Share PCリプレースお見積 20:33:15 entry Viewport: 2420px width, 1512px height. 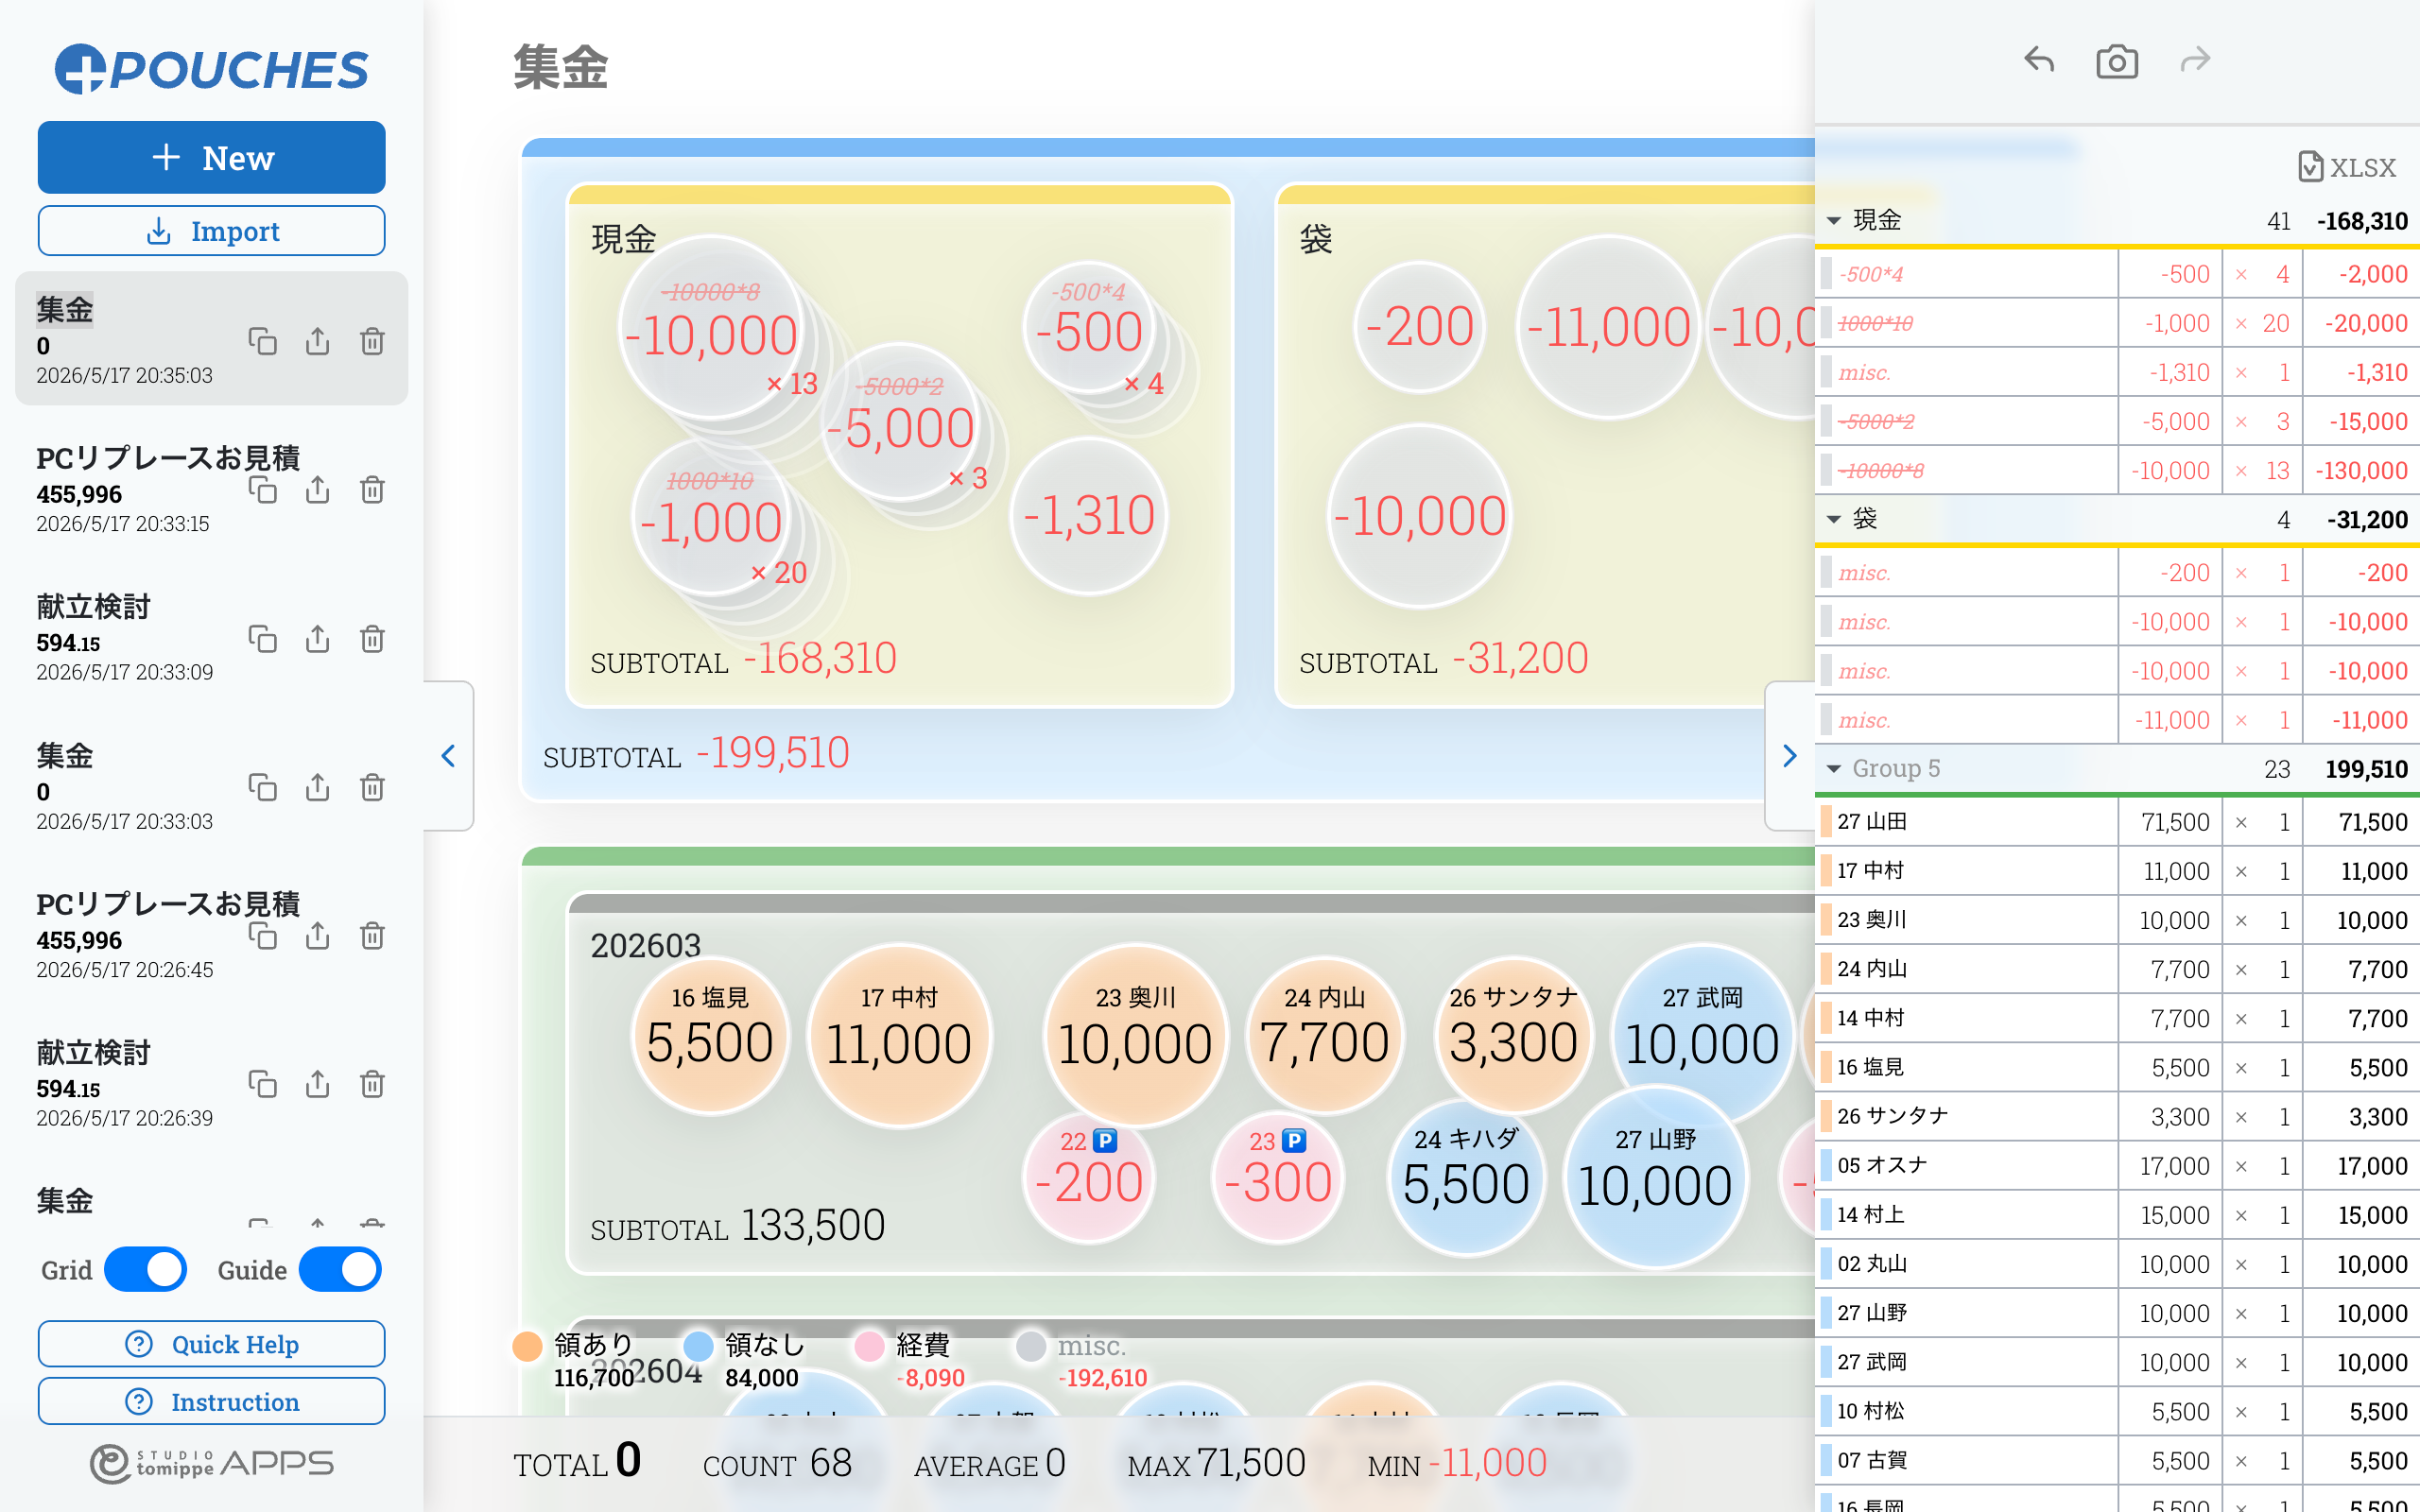pos(317,489)
